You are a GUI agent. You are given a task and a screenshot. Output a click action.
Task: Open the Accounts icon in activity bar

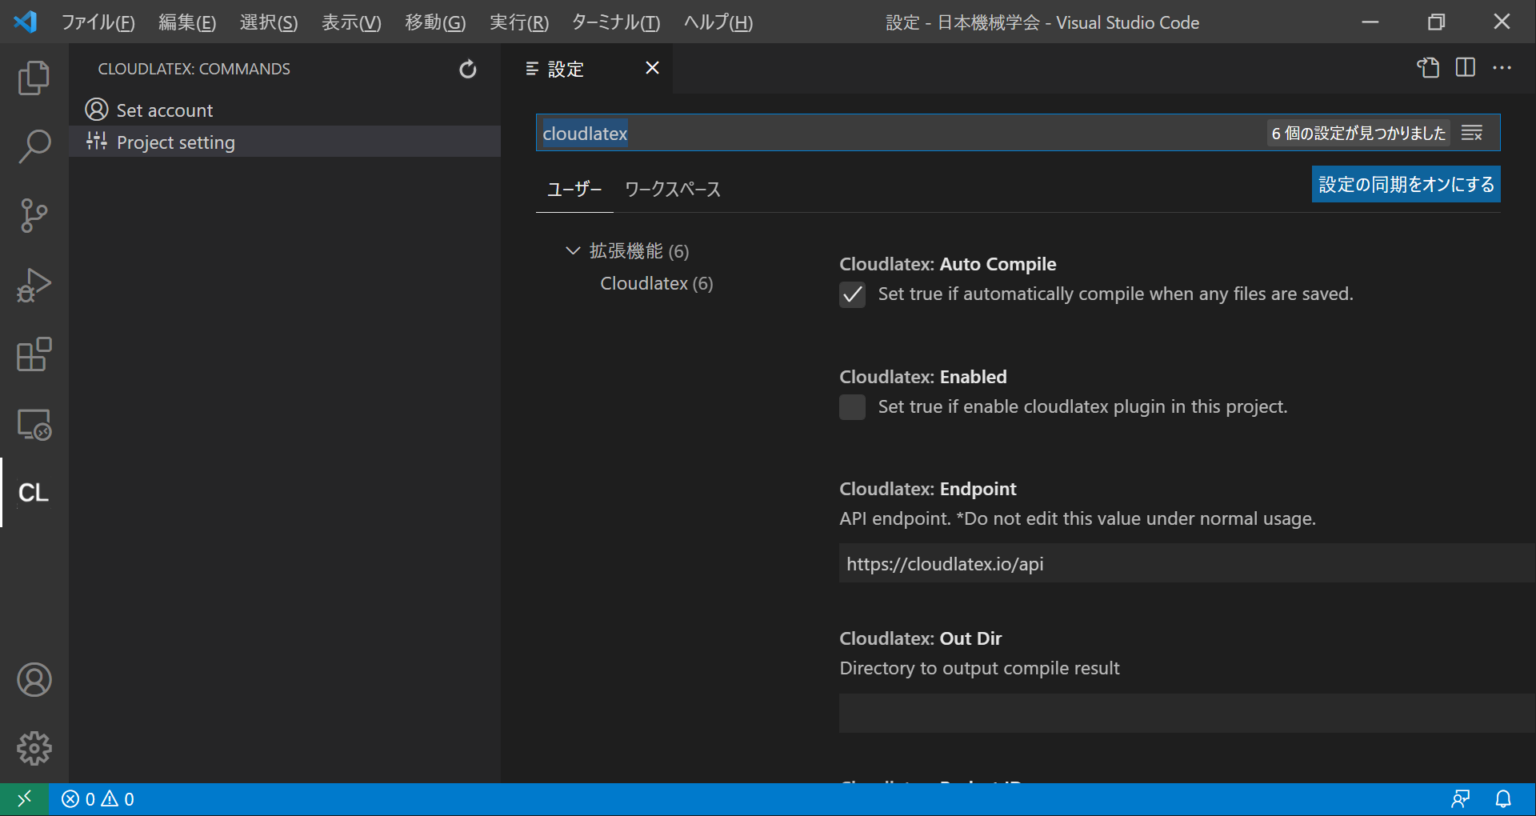pos(34,679)
